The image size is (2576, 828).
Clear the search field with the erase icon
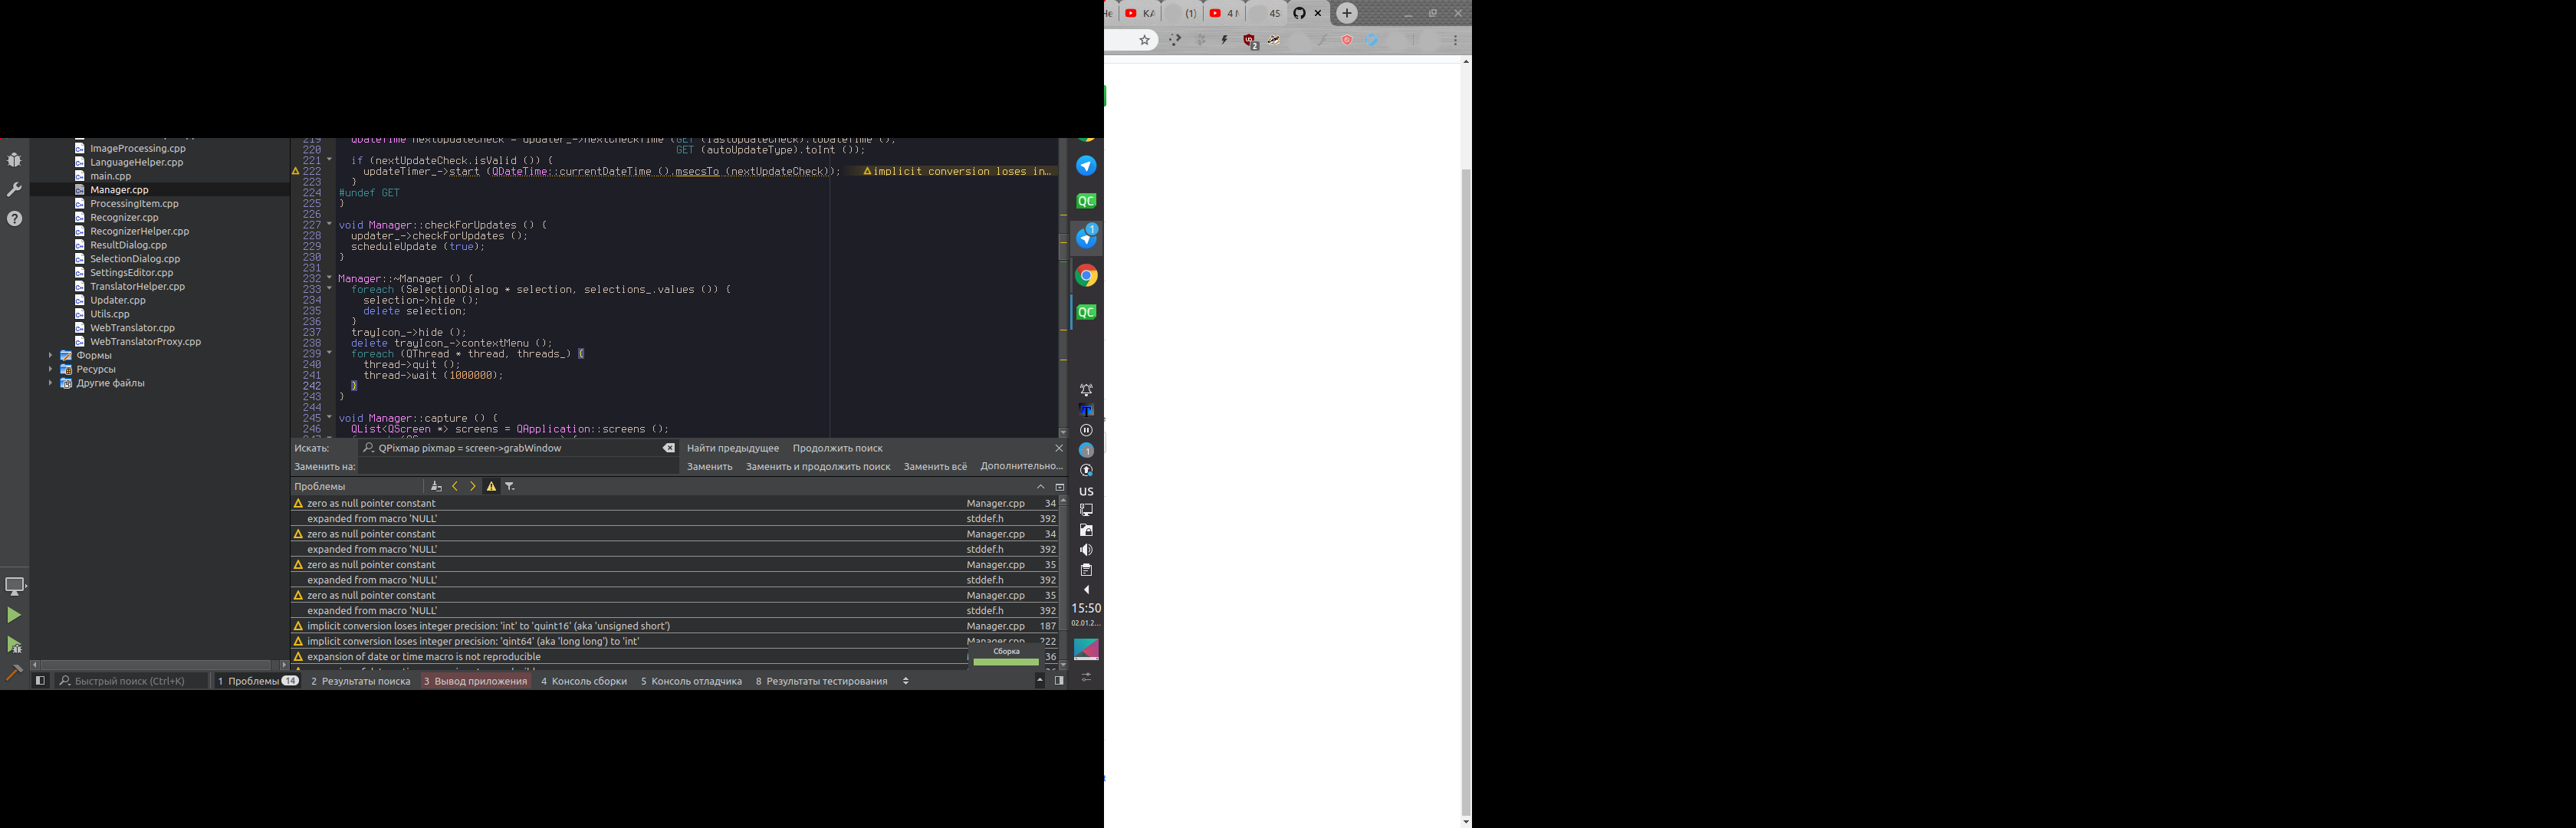click(x=668, y=449)
